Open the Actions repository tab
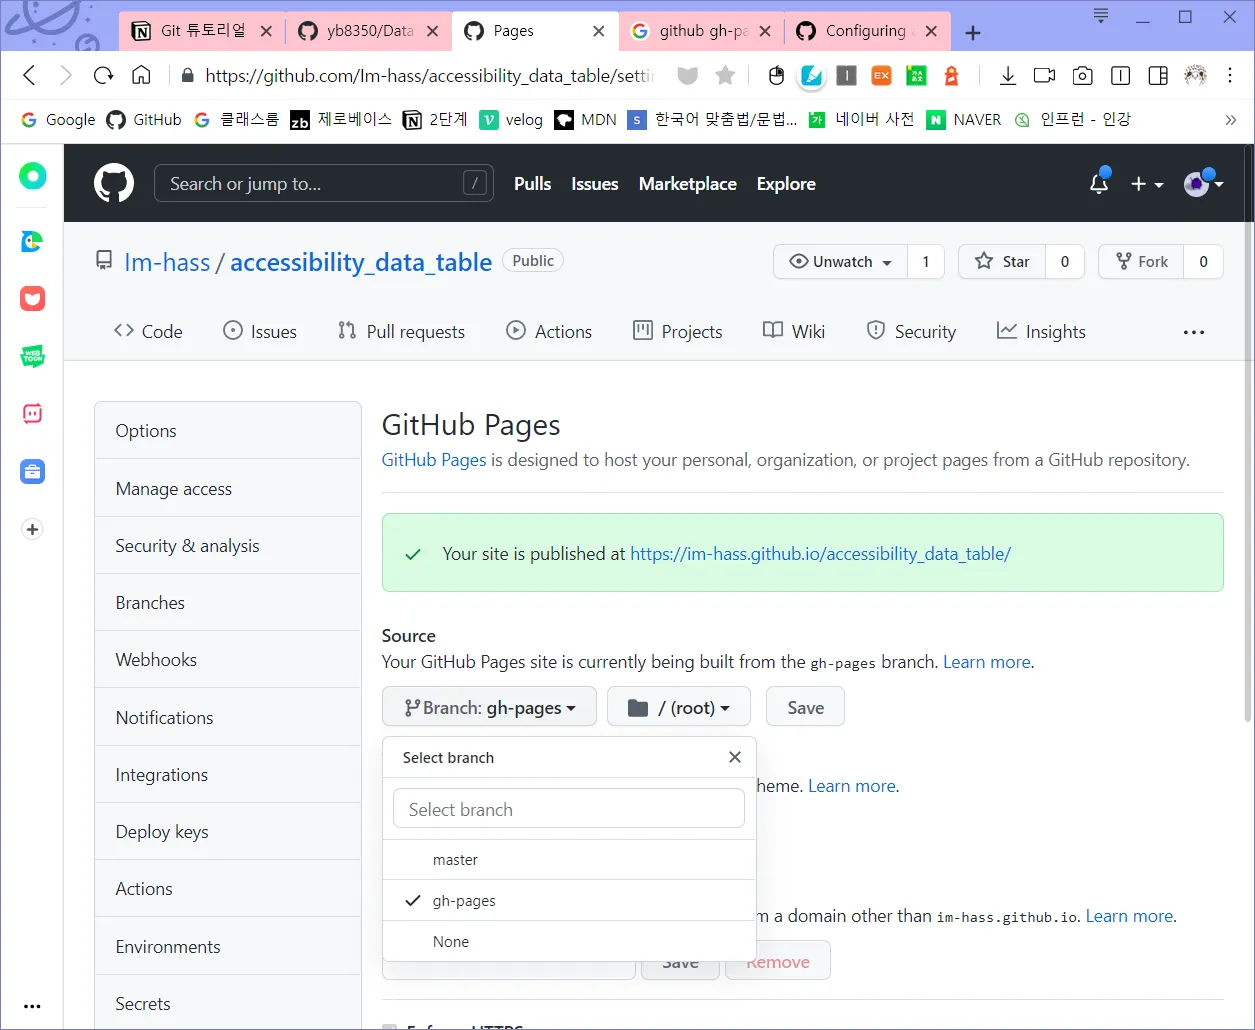This screenshot has height=1030, width=1255. pos(549,332)
